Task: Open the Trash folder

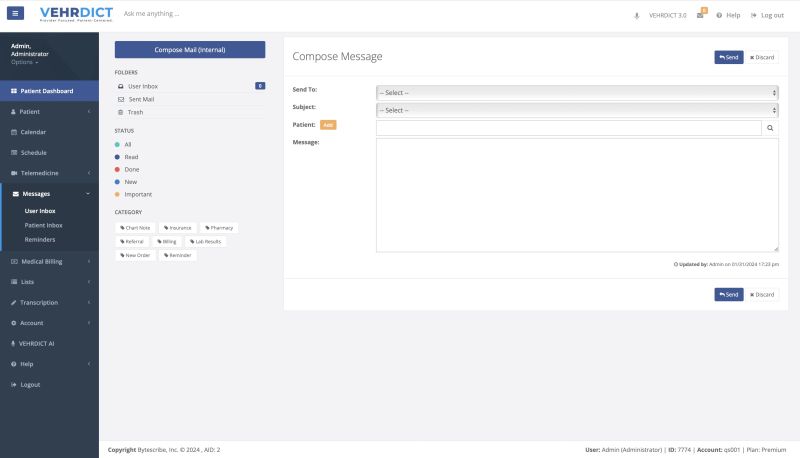Action: pyautogui.click(x=135, y=112)
